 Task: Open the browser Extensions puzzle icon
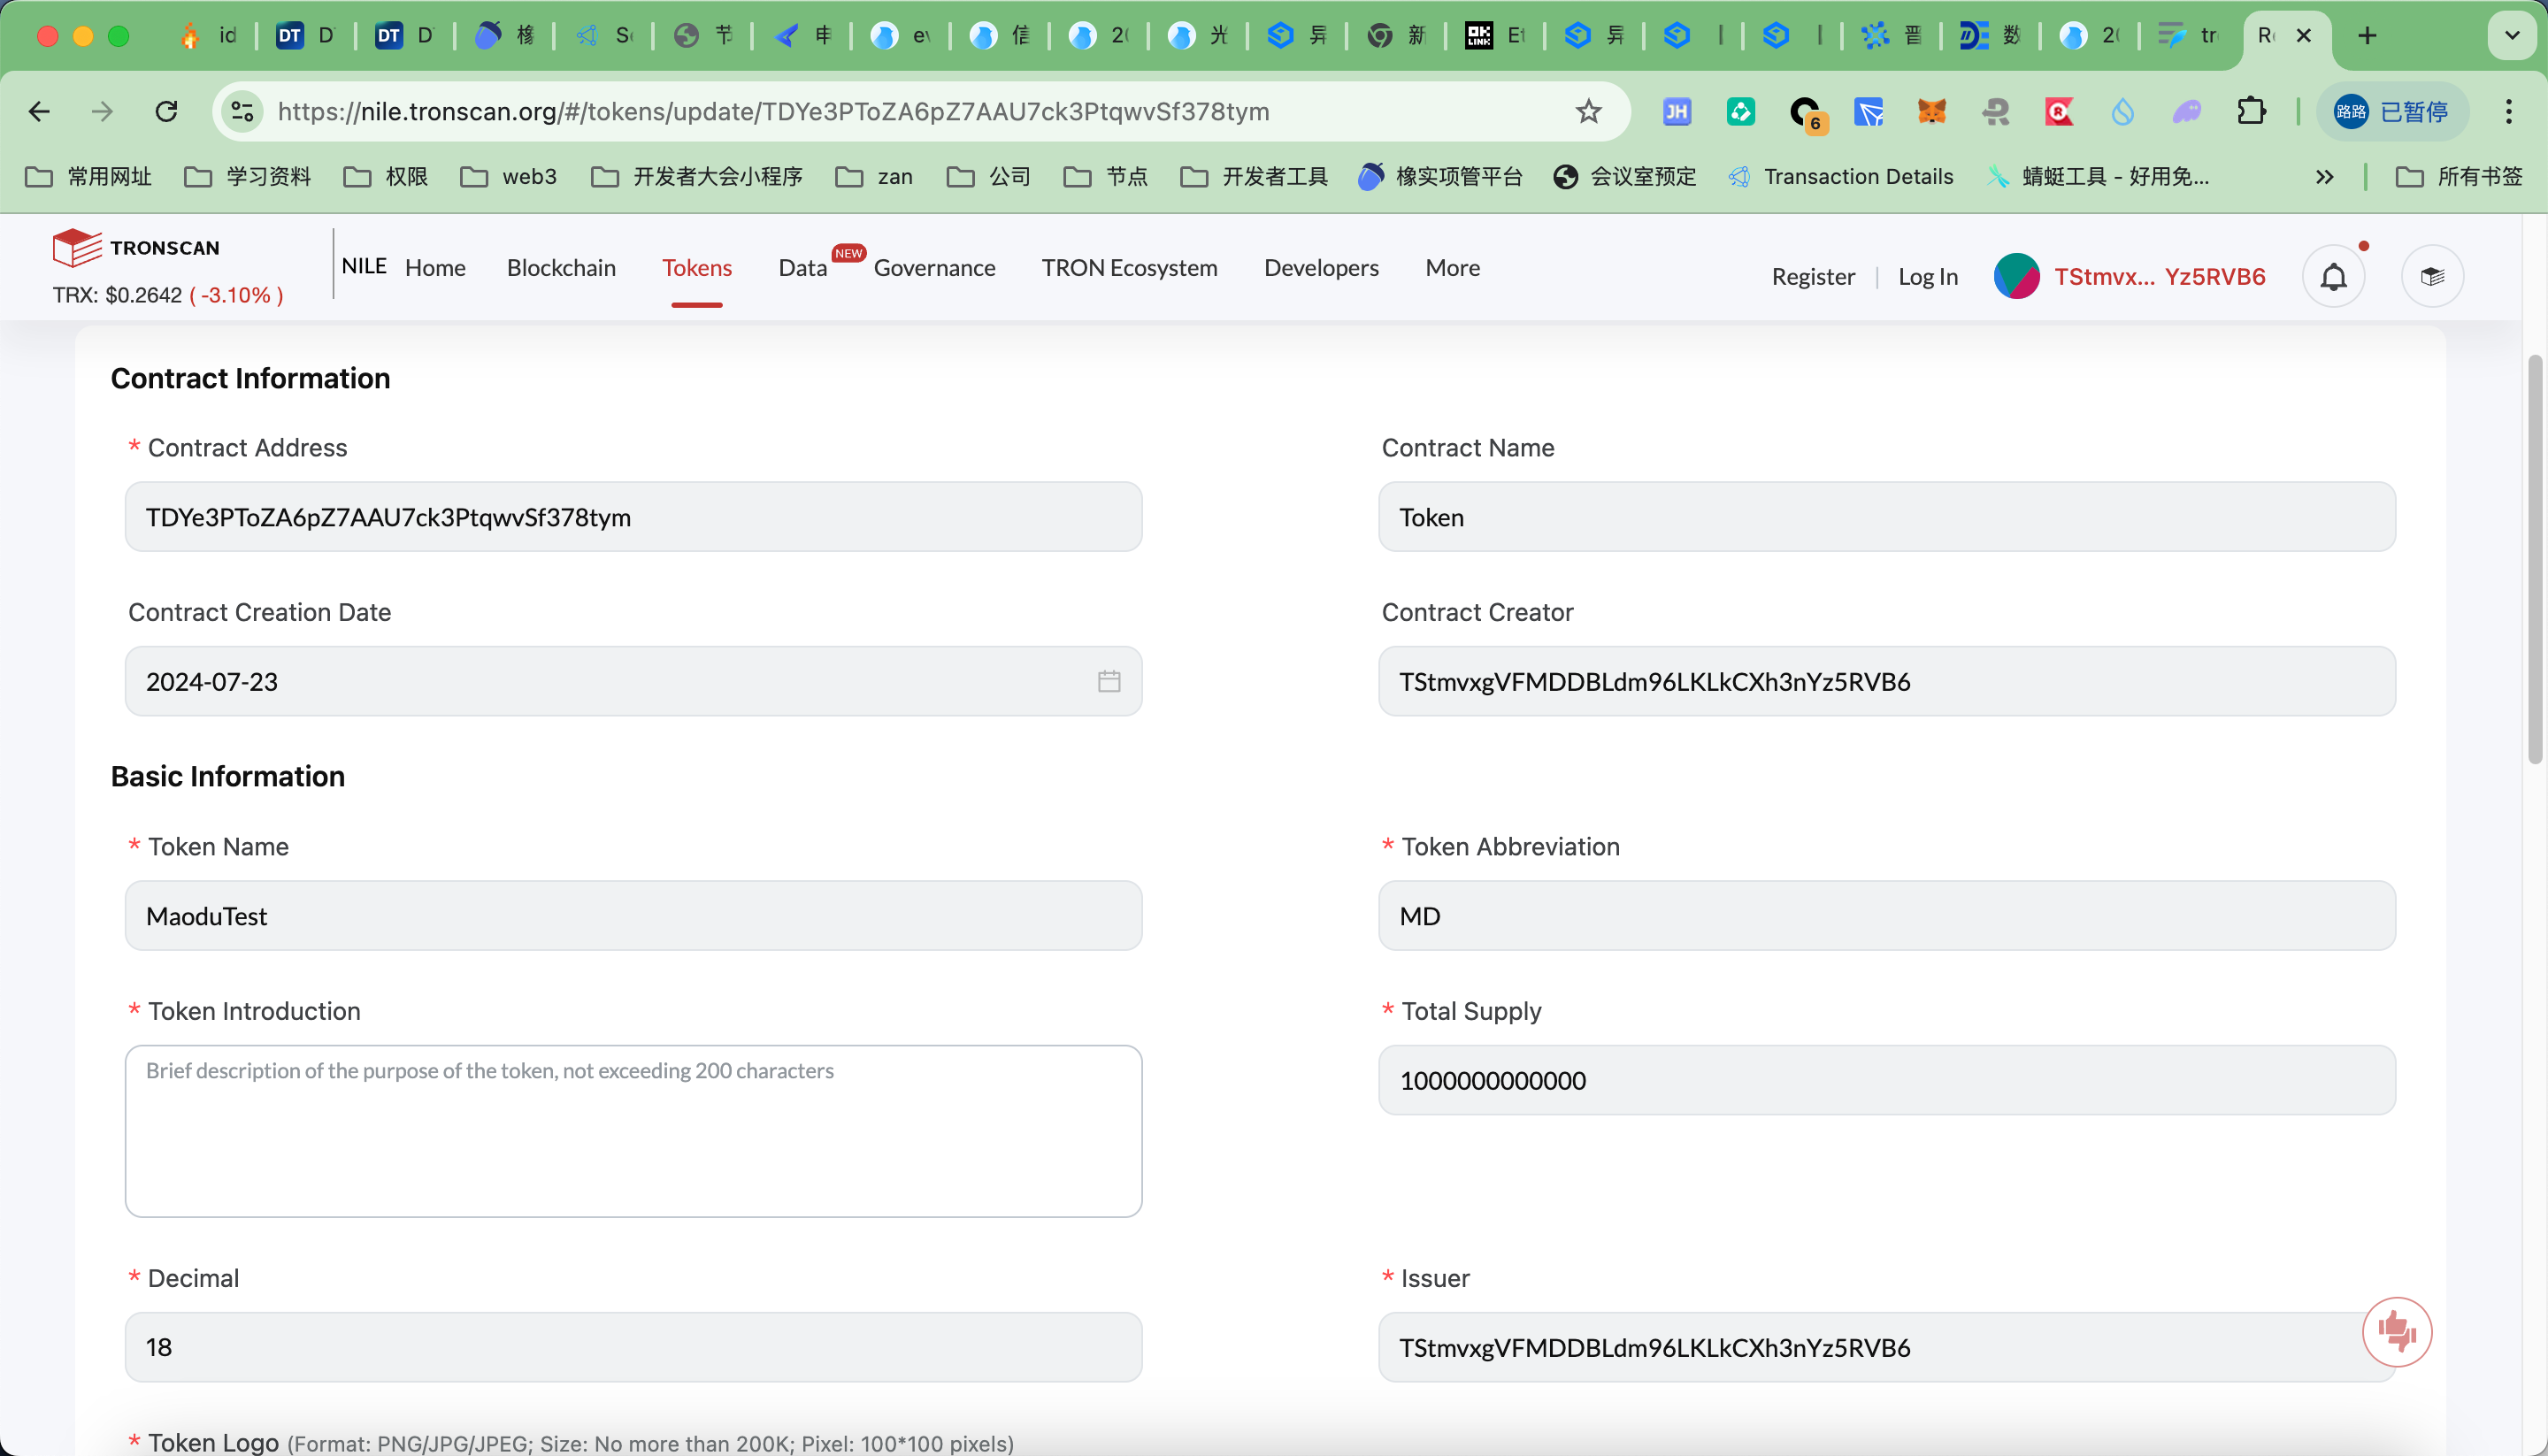click(x=2251, y=111)
